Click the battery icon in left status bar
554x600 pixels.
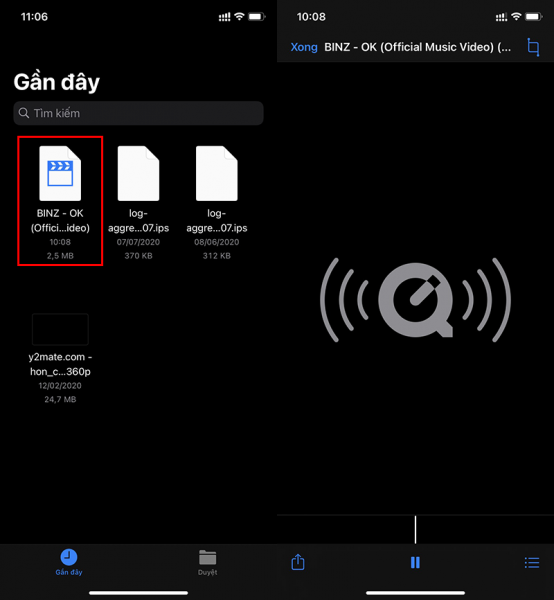[x=257, y=16]
